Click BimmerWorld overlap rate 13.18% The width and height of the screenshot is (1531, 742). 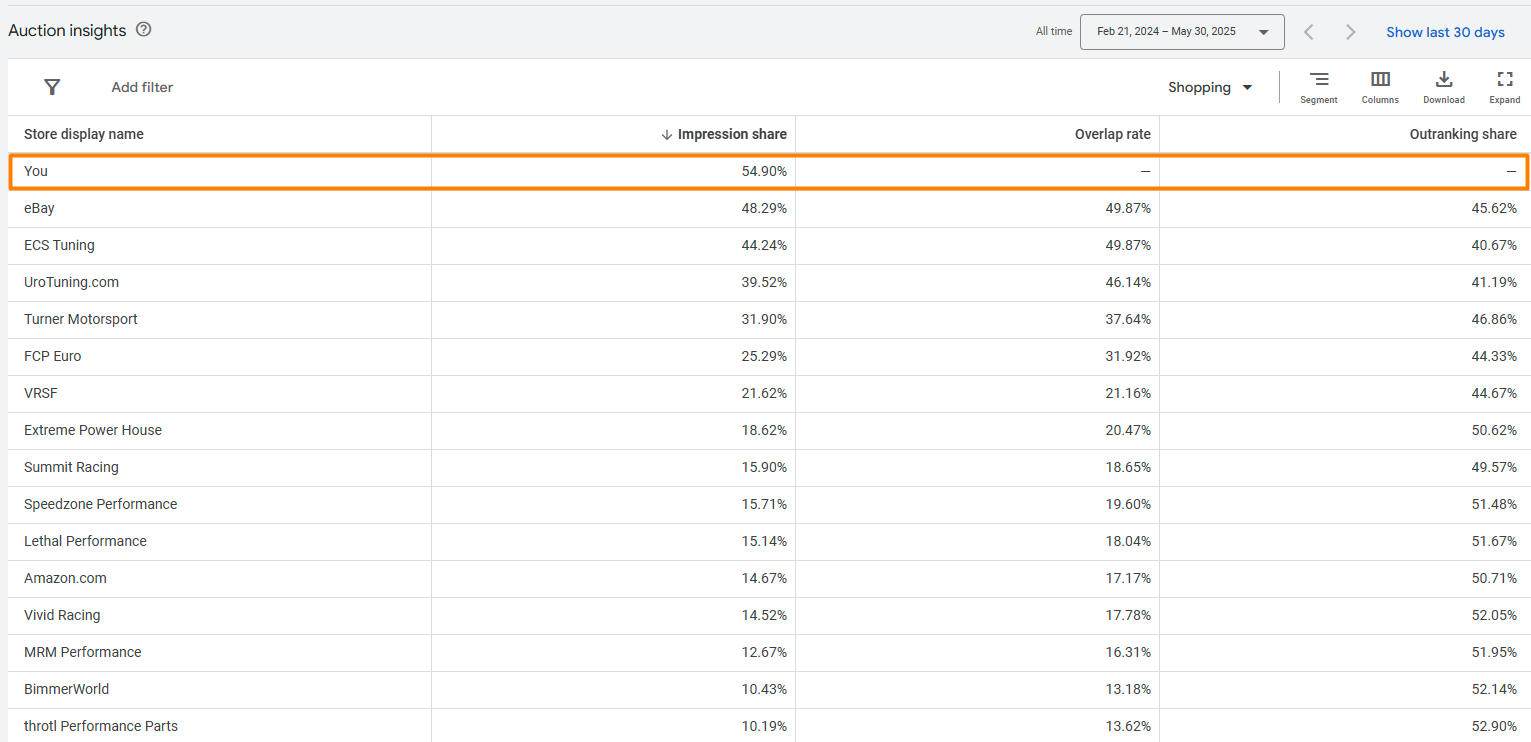(1128, 689)
